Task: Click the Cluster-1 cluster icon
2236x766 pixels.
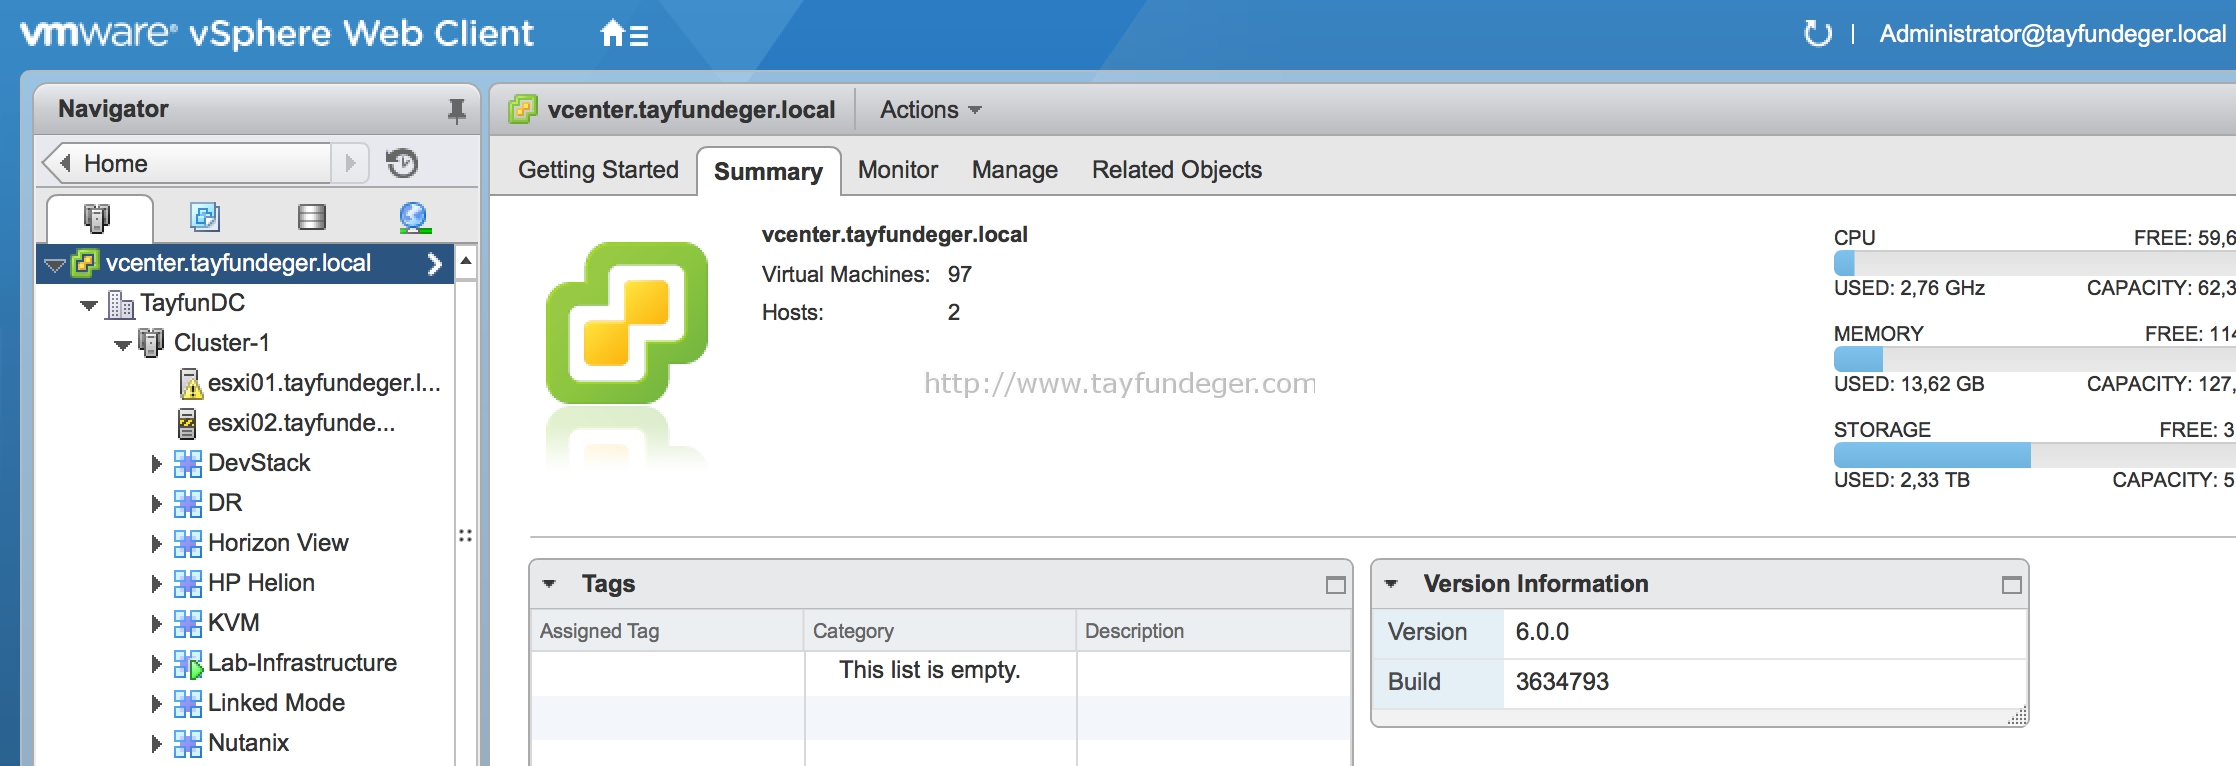Action: (151, 343)
